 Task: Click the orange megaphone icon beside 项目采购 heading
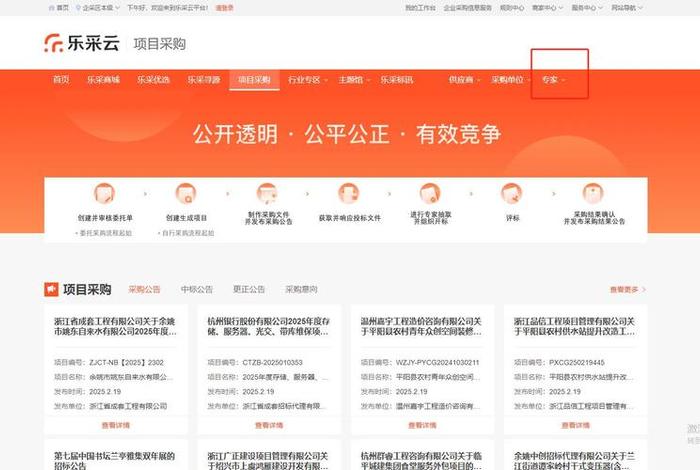pyautogui.click(x=51, y=289)
